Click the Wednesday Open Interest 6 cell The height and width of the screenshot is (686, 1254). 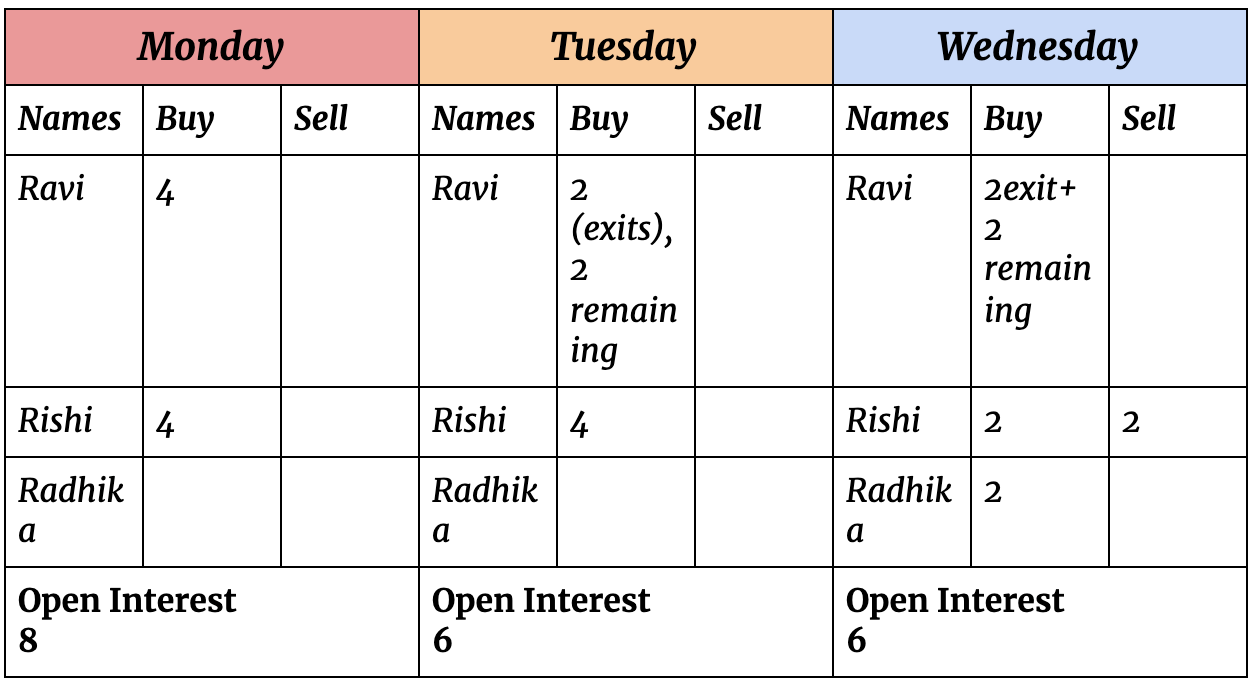(x=1039, y=621)
